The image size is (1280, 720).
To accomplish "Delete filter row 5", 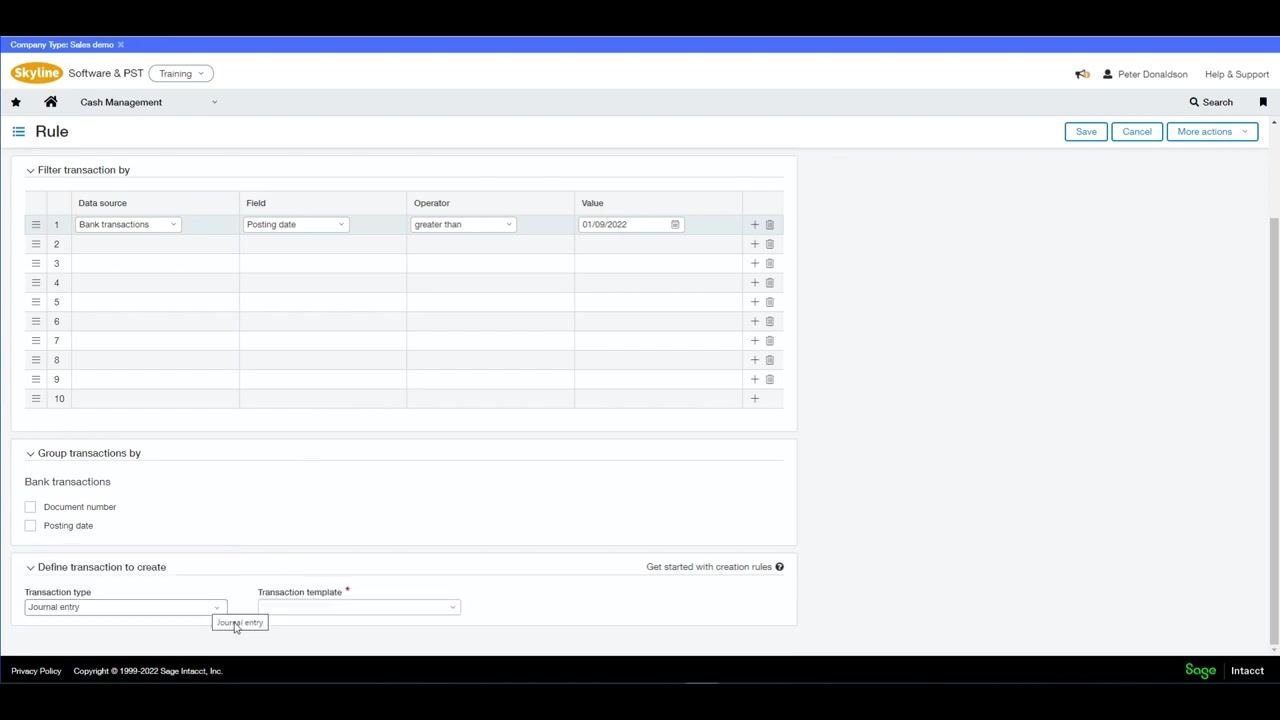I will [x=770, y=302].
